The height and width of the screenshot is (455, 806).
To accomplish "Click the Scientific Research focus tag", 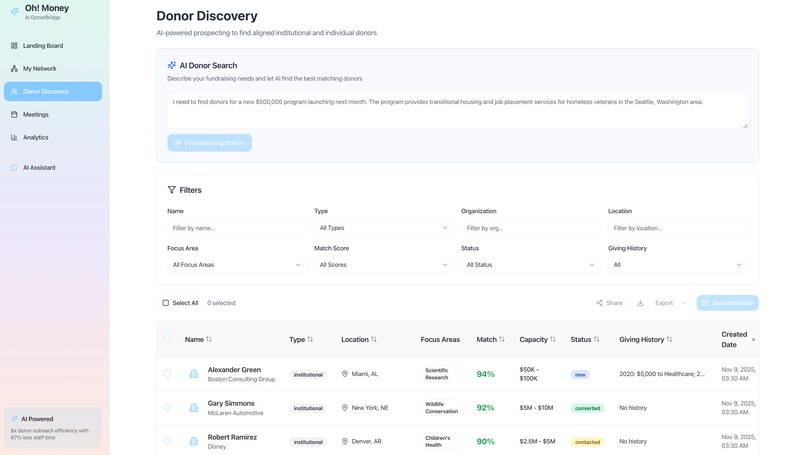I will 441,374.
